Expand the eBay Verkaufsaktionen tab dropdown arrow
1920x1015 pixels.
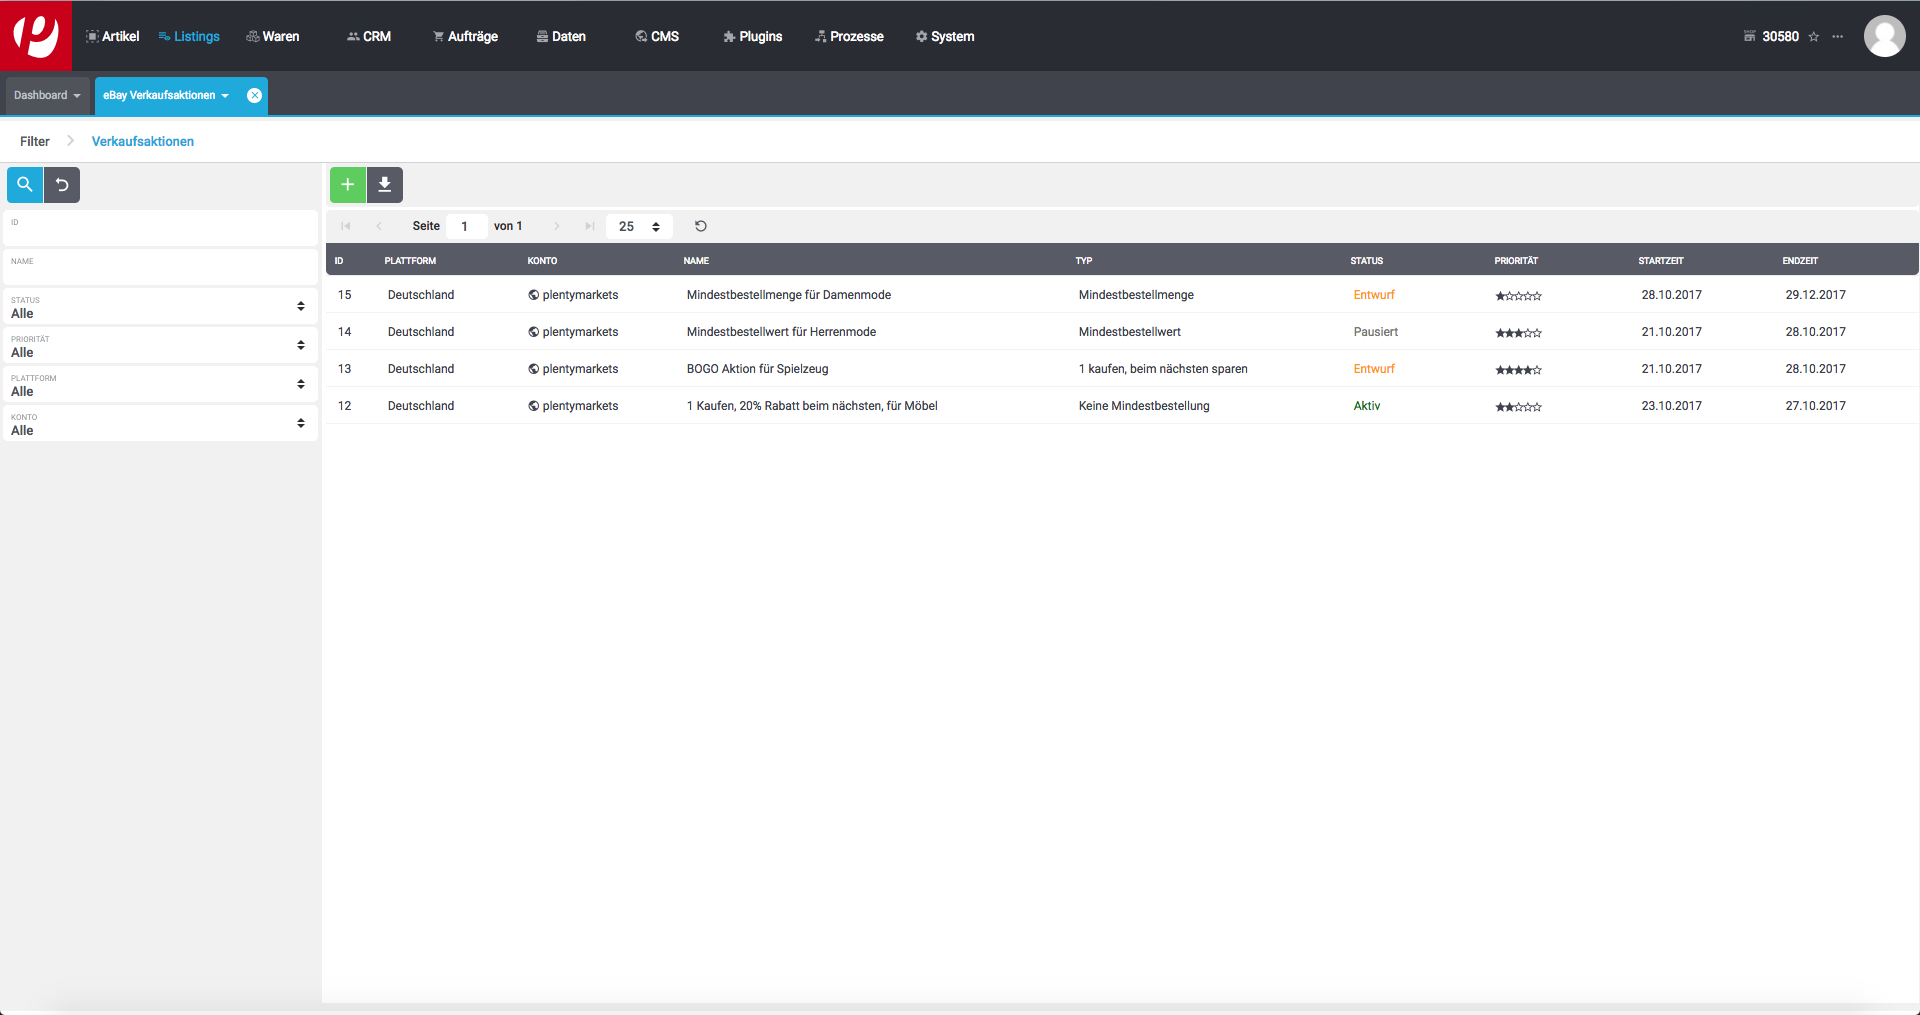pyautogui.click(x=225, y=96)
